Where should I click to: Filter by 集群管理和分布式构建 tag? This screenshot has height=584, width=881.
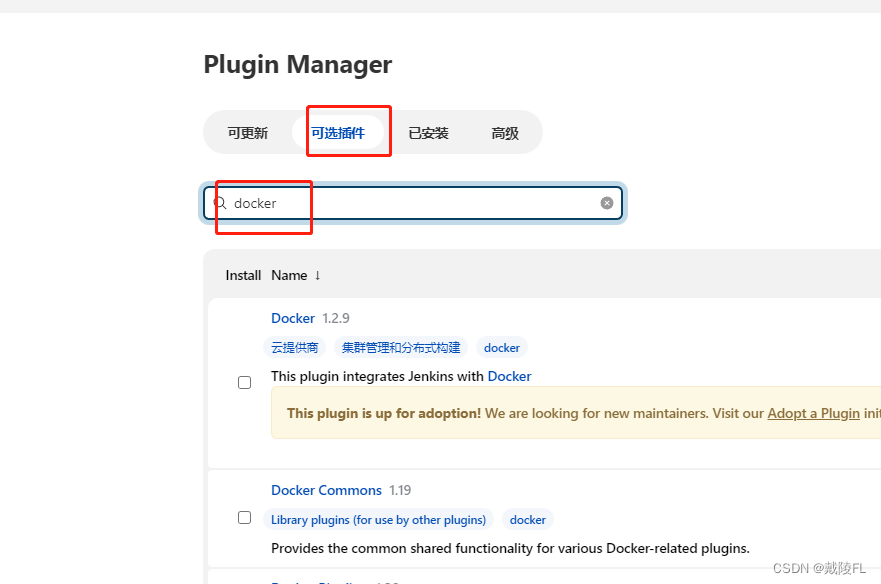coord(401,347)
